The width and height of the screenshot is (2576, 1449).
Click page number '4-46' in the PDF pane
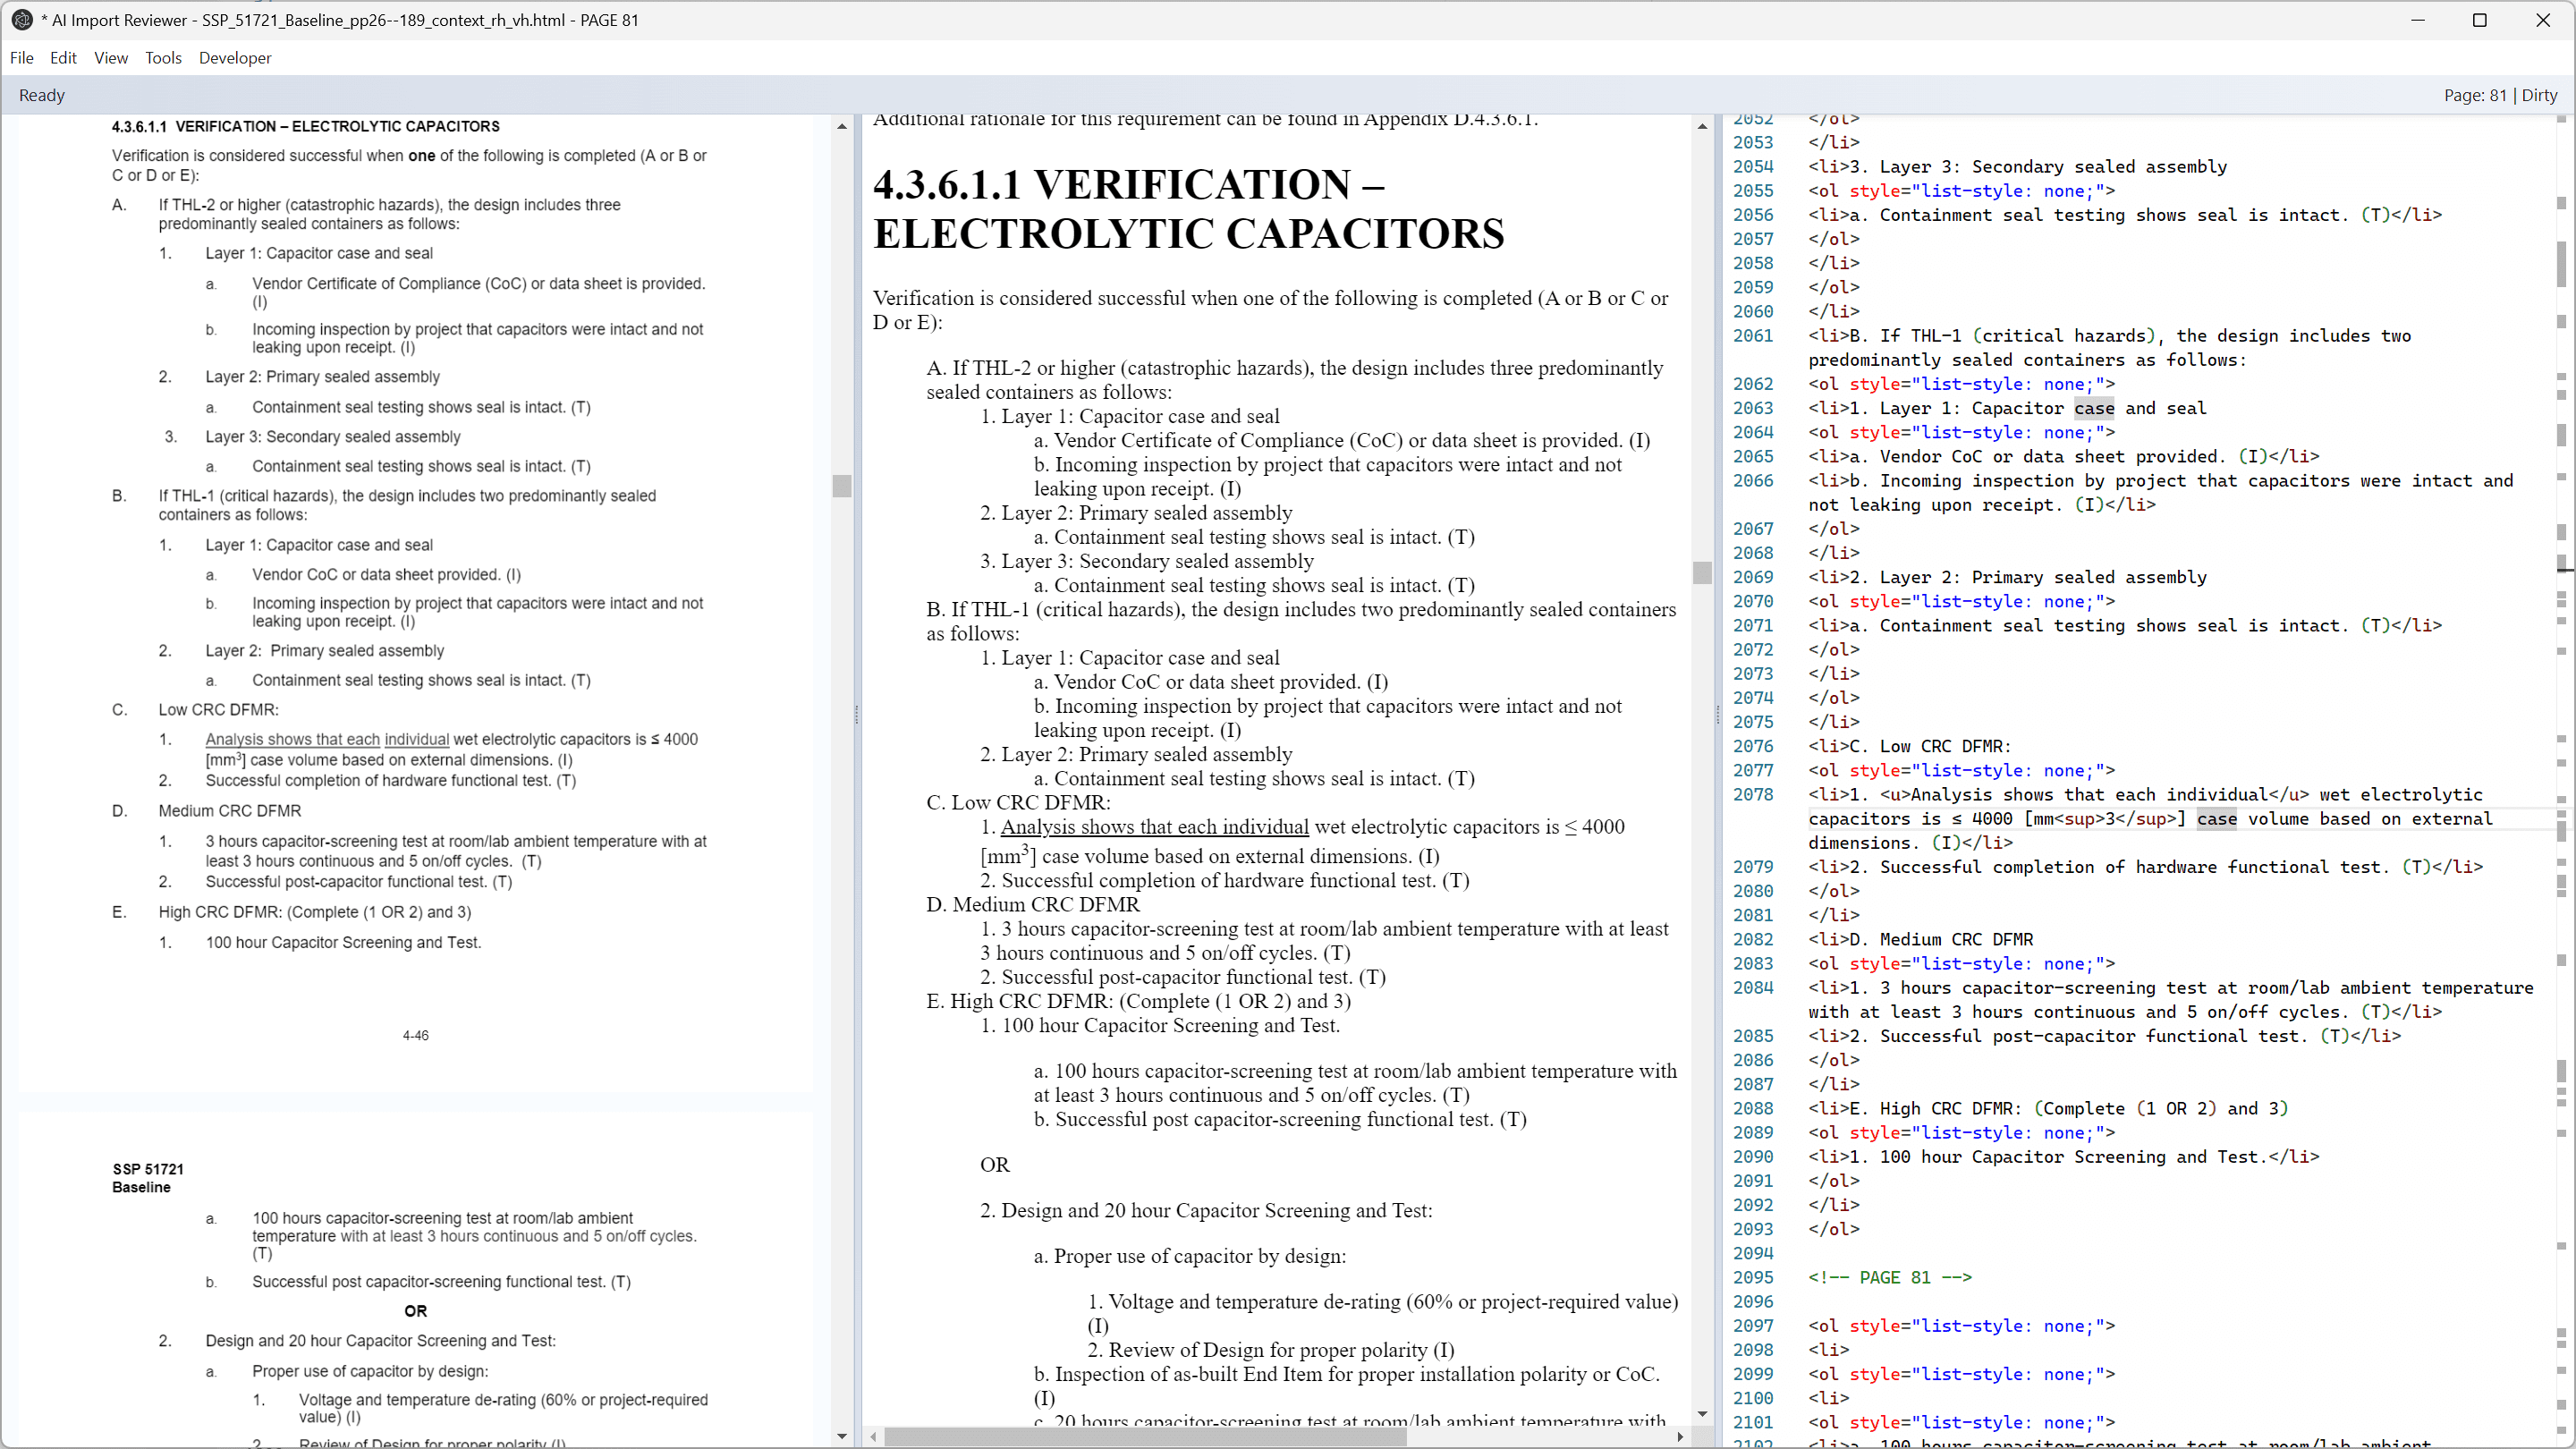coord(415,1036)
